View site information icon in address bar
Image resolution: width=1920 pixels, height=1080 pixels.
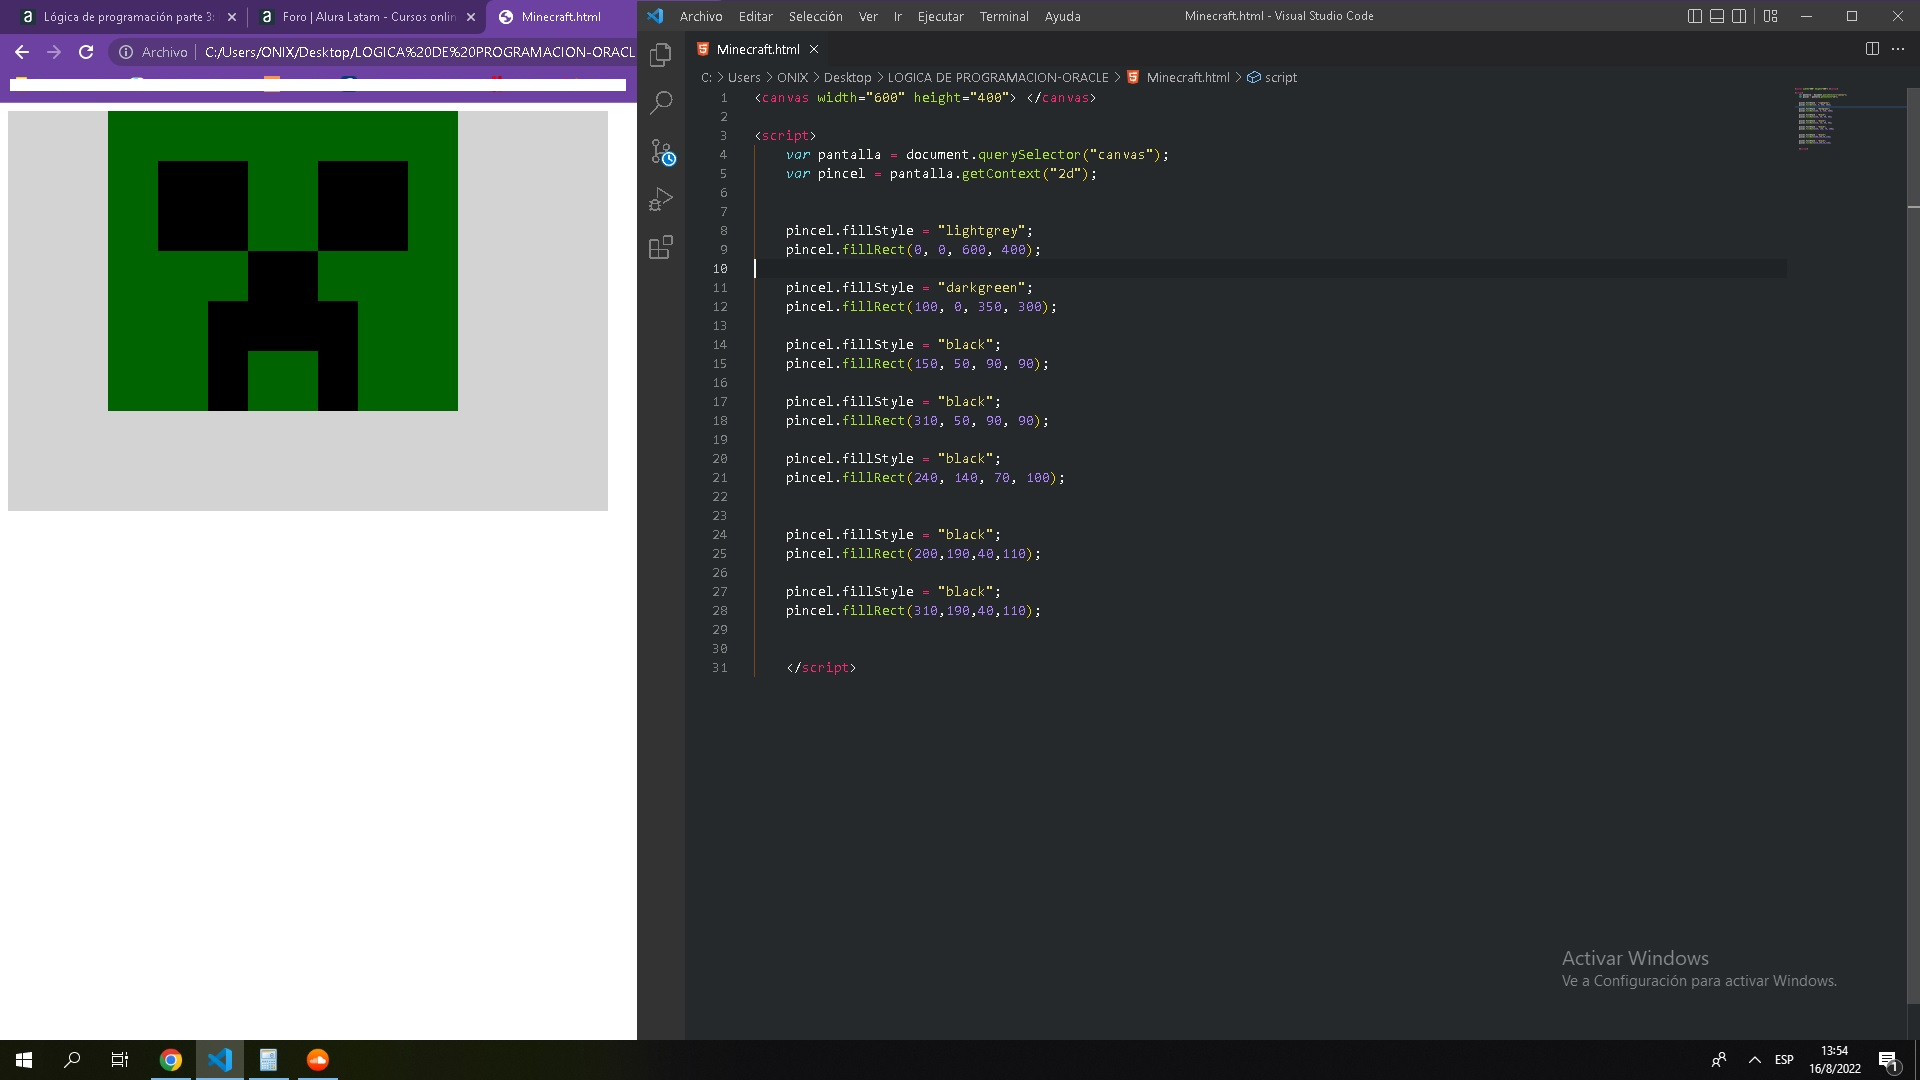[126, 52]
